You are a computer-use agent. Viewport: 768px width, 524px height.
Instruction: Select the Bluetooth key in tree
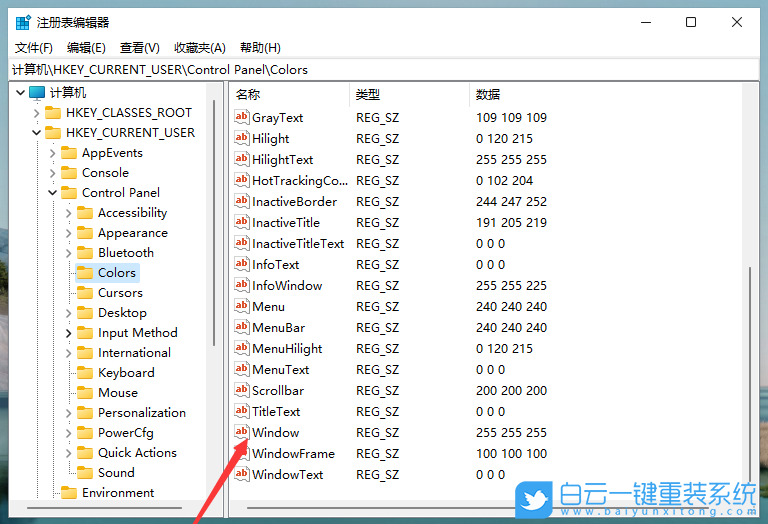click(x=126, y=253)
